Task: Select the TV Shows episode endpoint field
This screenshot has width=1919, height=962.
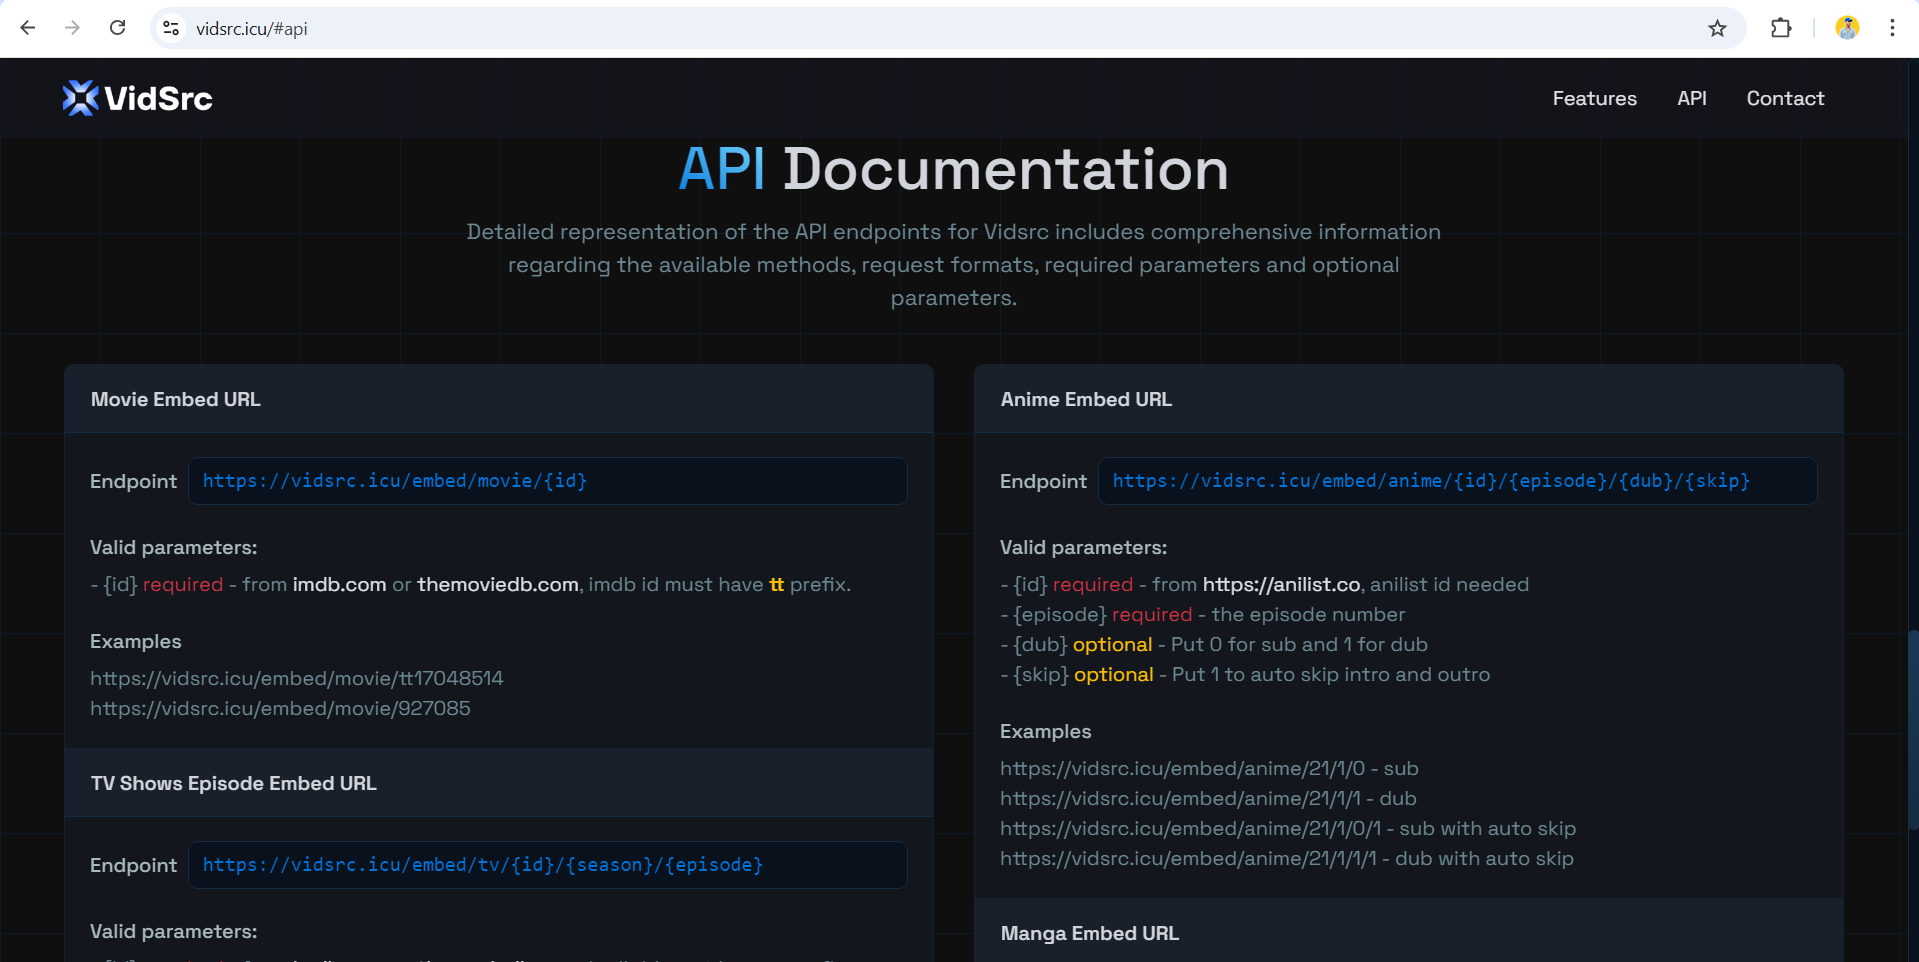Action: [548, 864]
